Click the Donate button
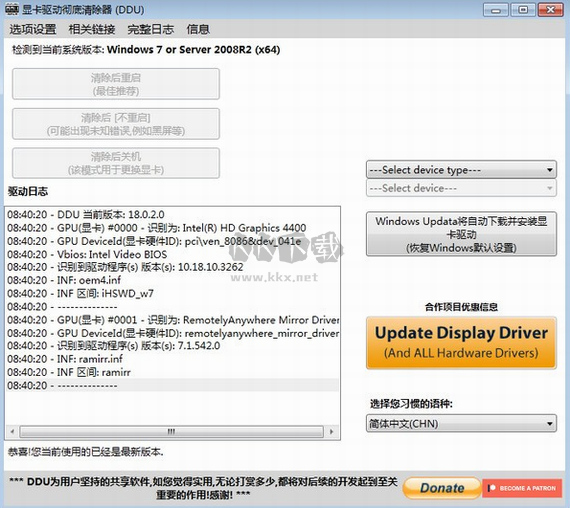Screen dimensions: 570x508 pos(442,488)
